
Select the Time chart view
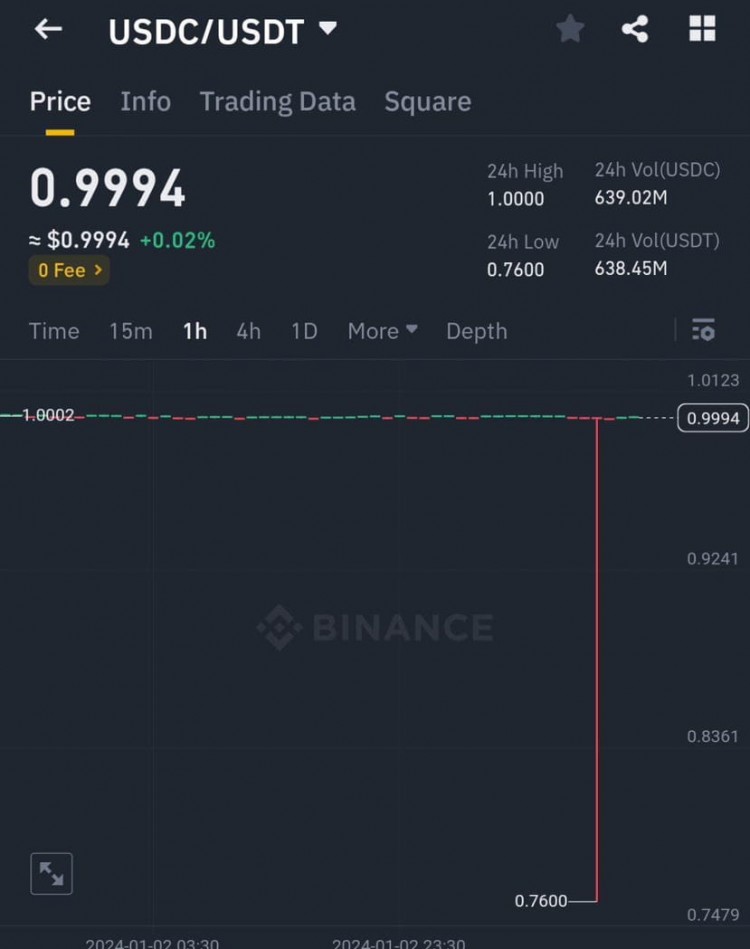[54, 331]
